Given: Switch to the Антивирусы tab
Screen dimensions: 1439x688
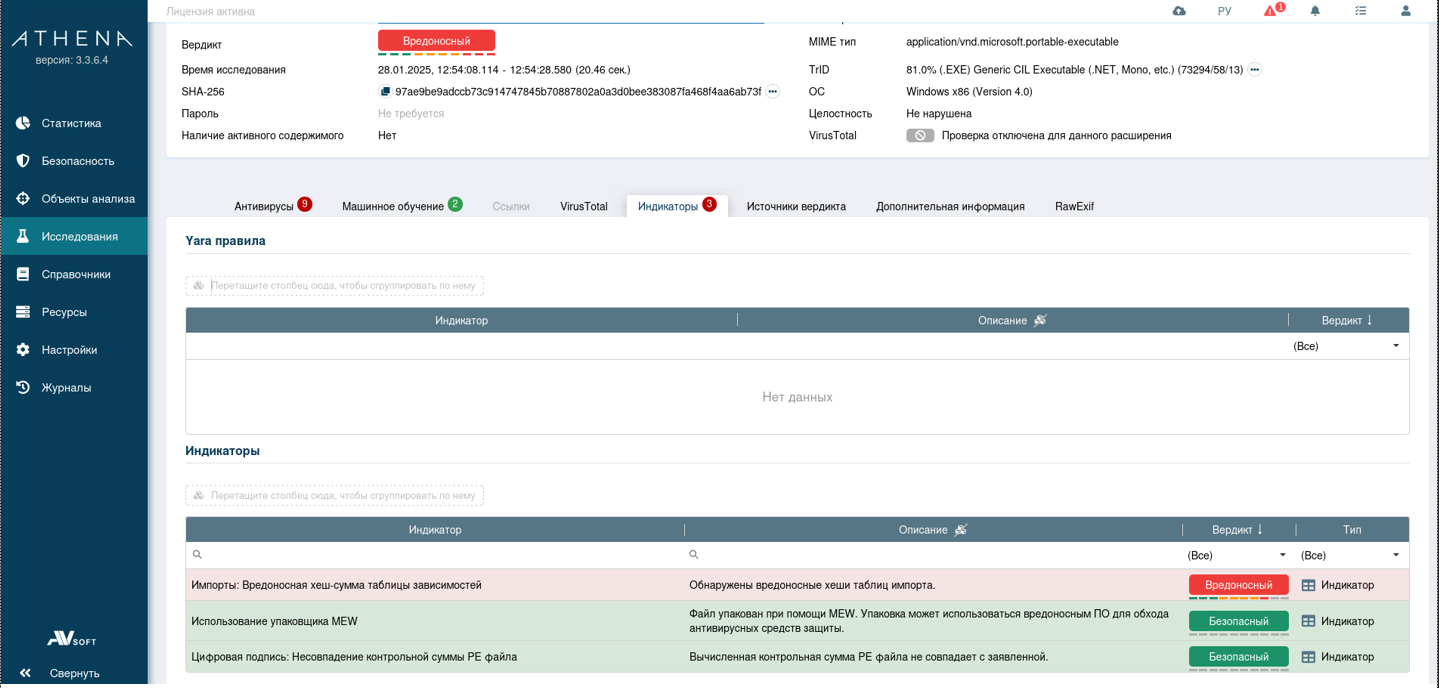Looking at the screenshot, I should [x=272, y=206].
